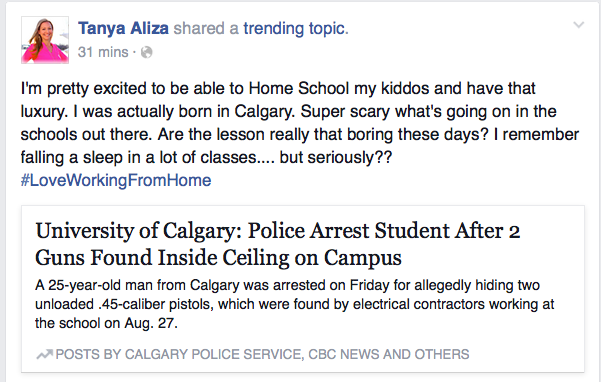601x382 pixels.
Task: Click the '31 mins' post timestamp
Action: coord(103,52)
